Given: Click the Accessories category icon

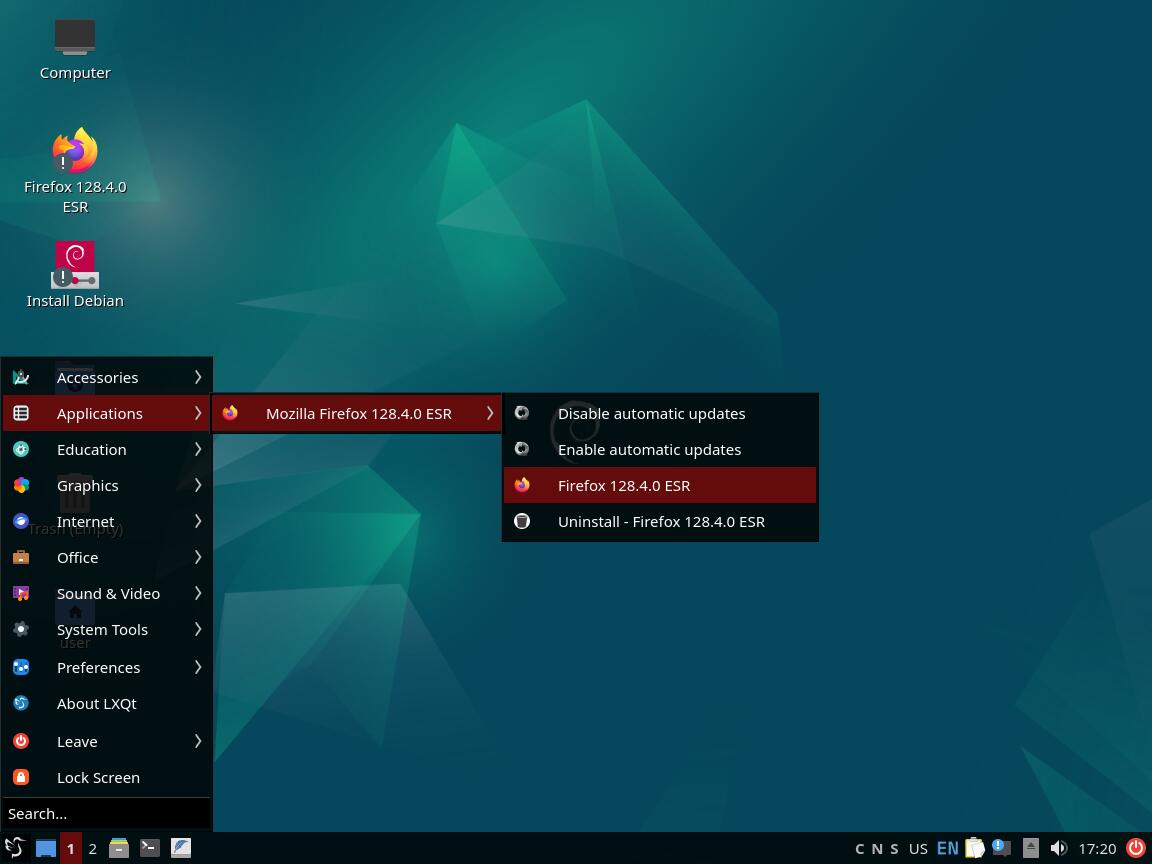Looking at the screenshot, I should (x=21, y=378).
